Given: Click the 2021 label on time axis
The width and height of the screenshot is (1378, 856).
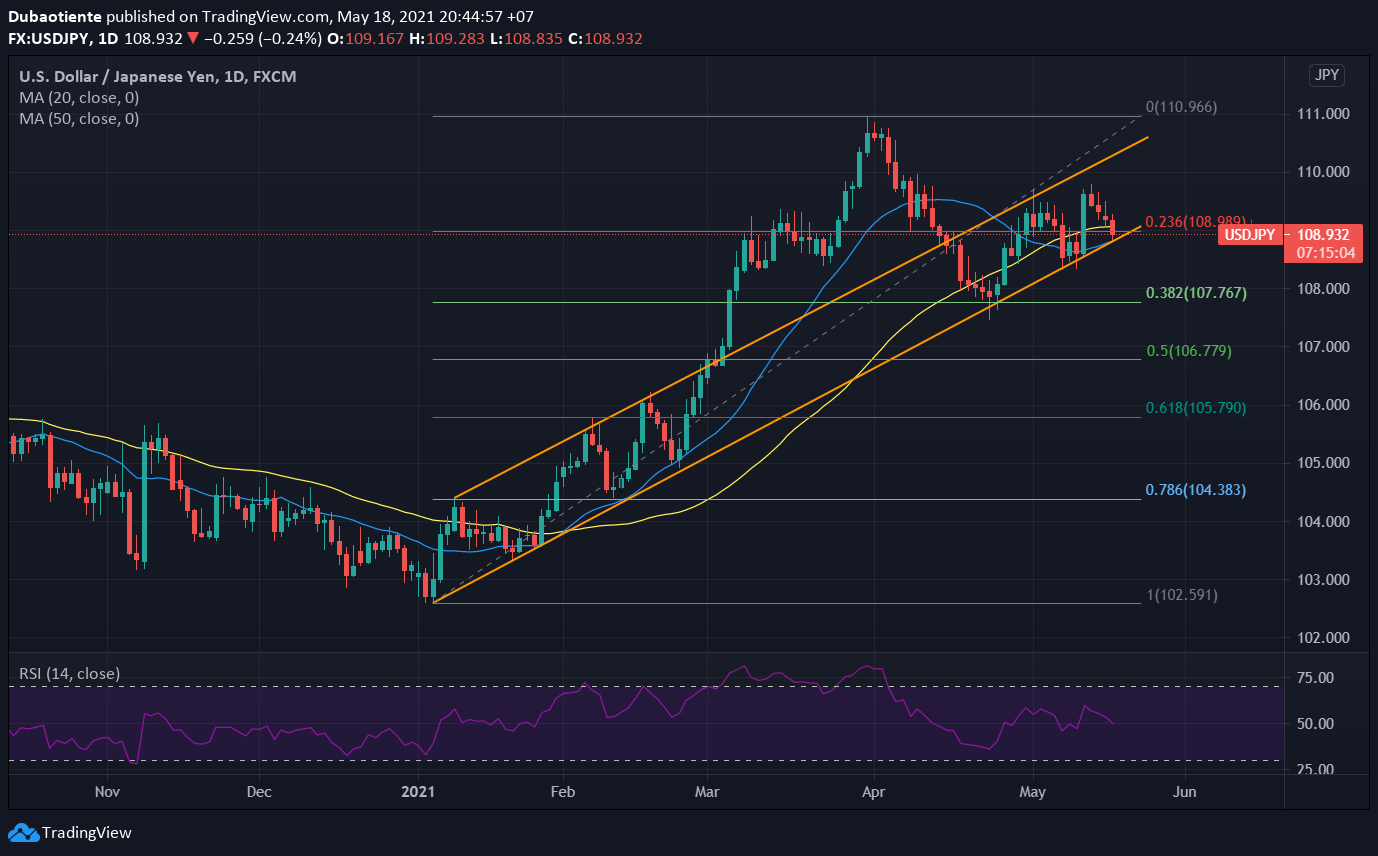Looking at the screenshot, I should pyautogui.click(x=418, y=791).
